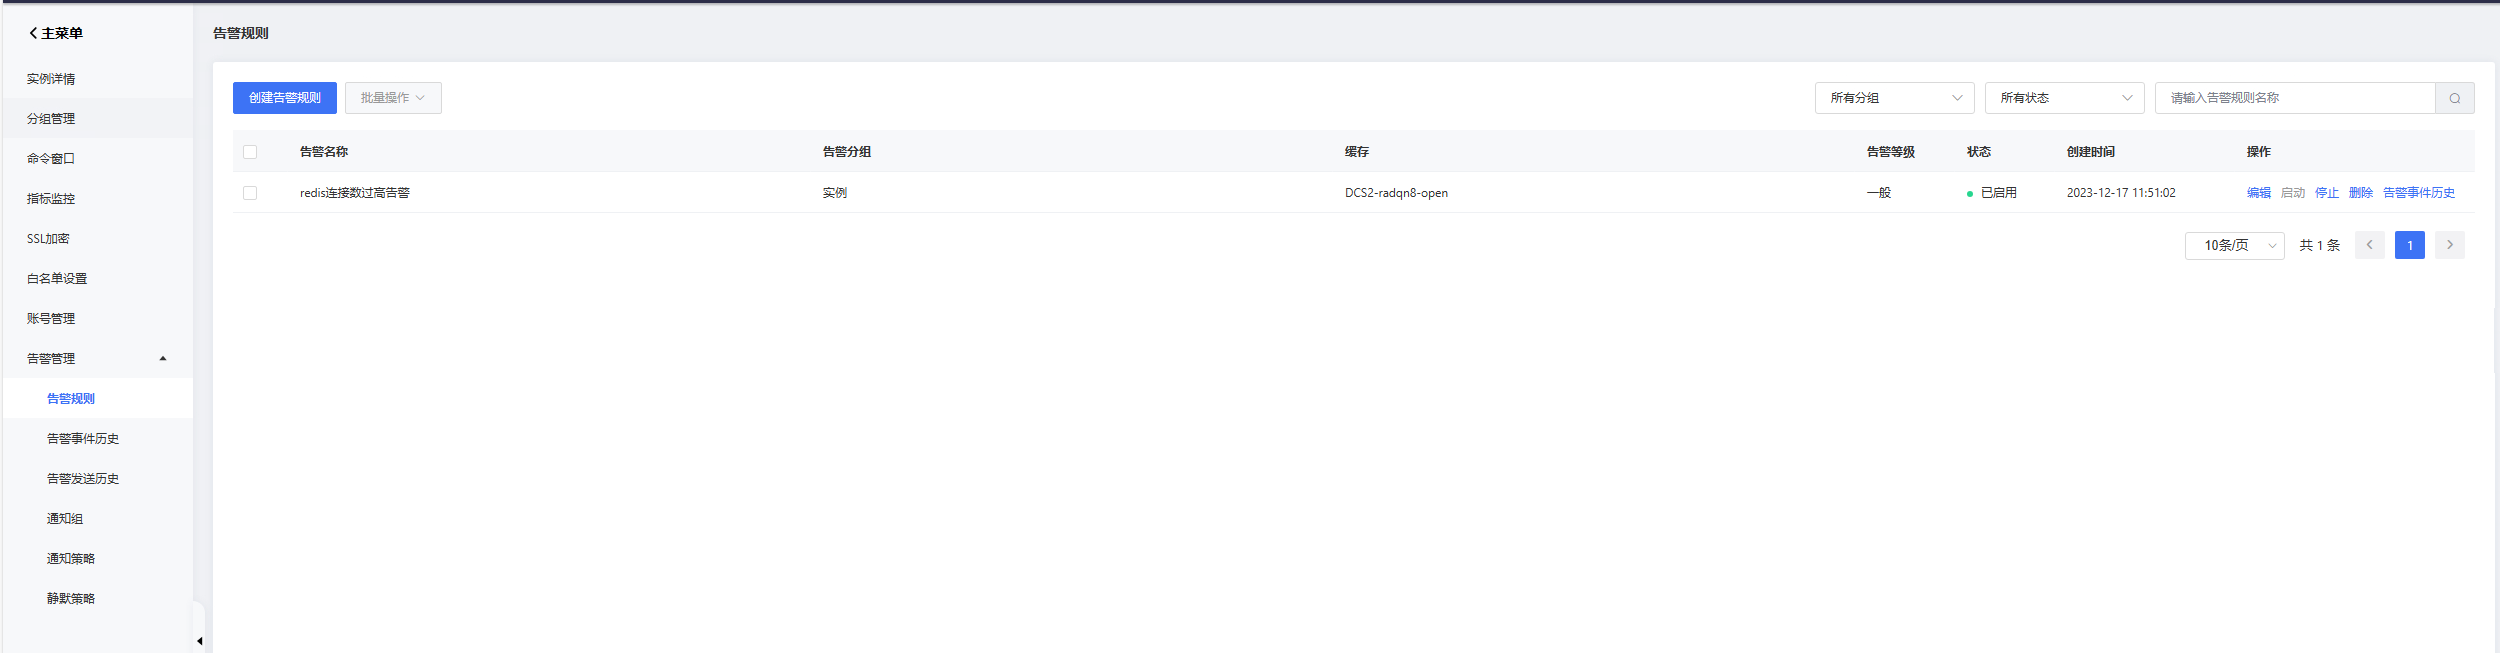Click the cache value DCS2-radqn8-open
Screen dimensions: 2500x653
point(1396,193)
